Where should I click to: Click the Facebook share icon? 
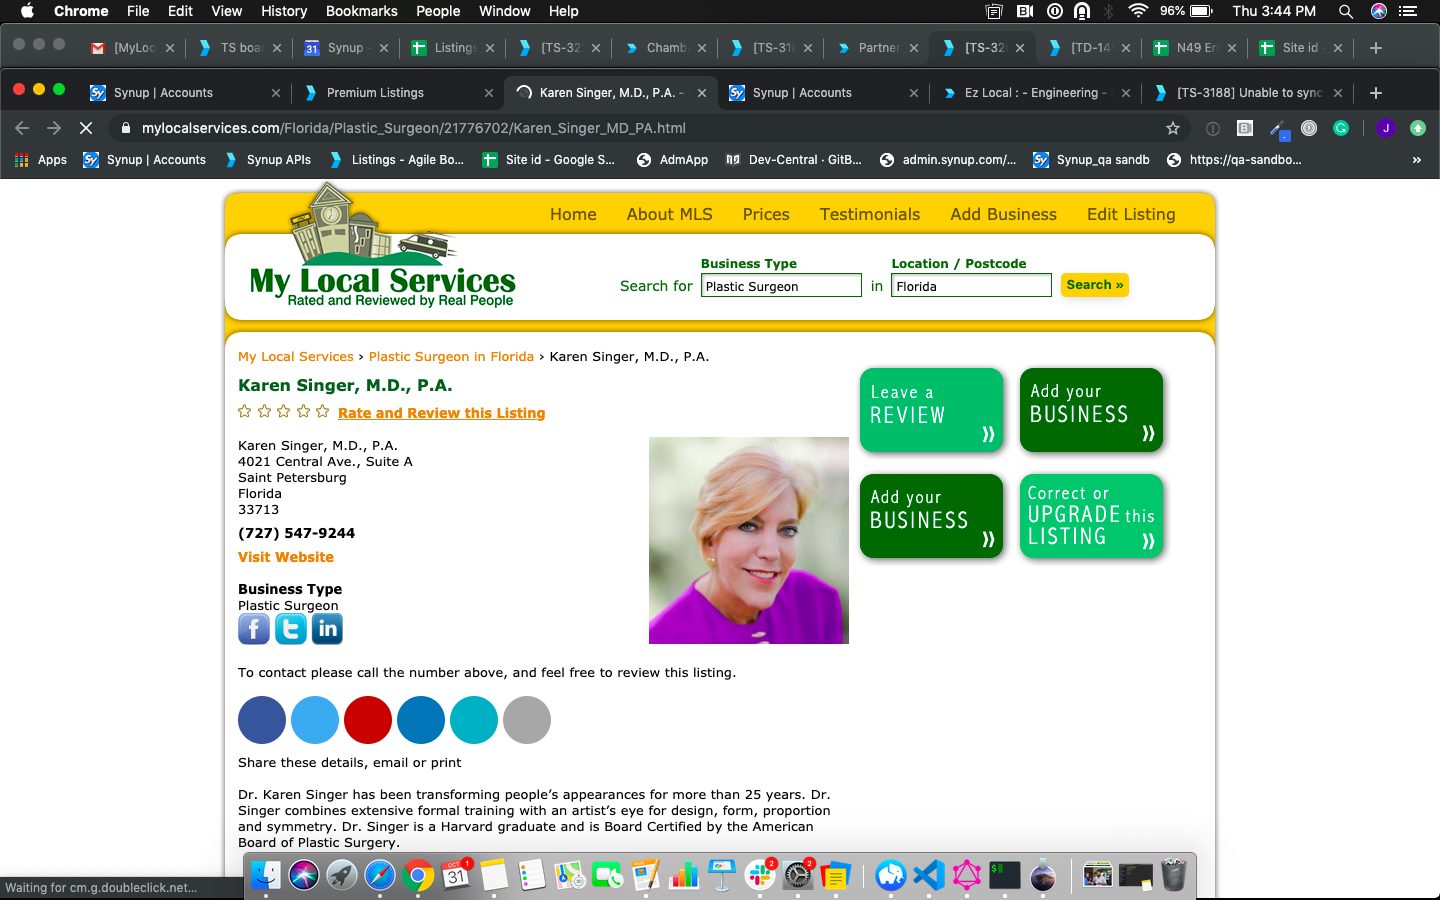pos(254,629)
